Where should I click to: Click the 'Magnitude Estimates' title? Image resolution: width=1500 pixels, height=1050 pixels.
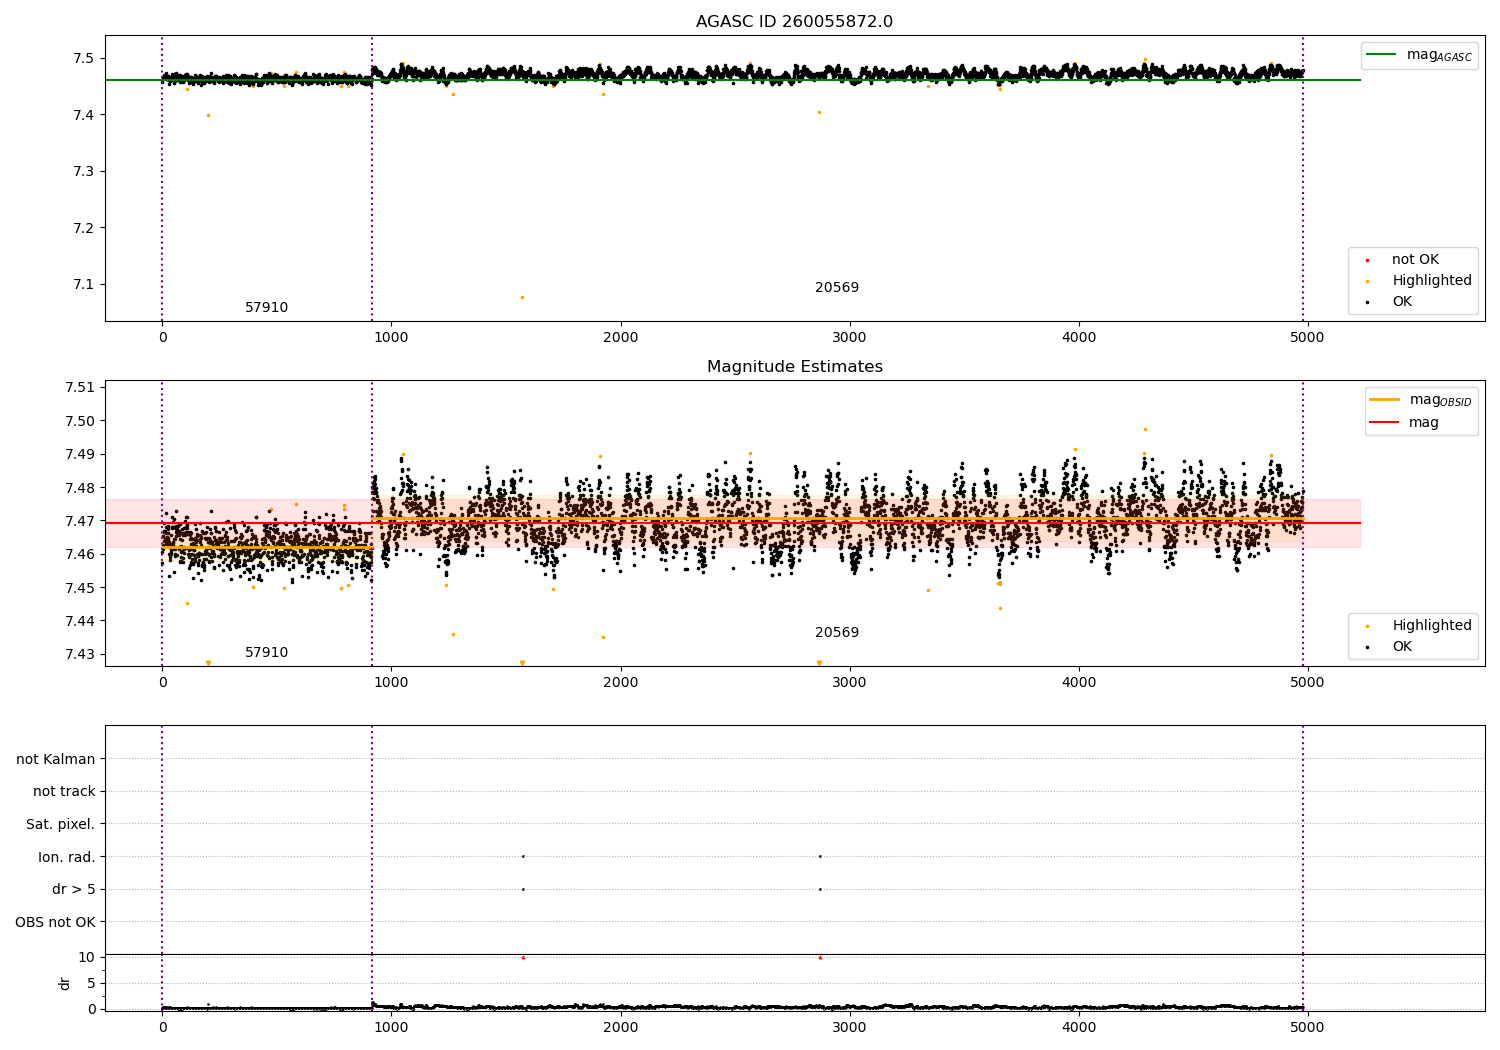click(x=794, y=367)
